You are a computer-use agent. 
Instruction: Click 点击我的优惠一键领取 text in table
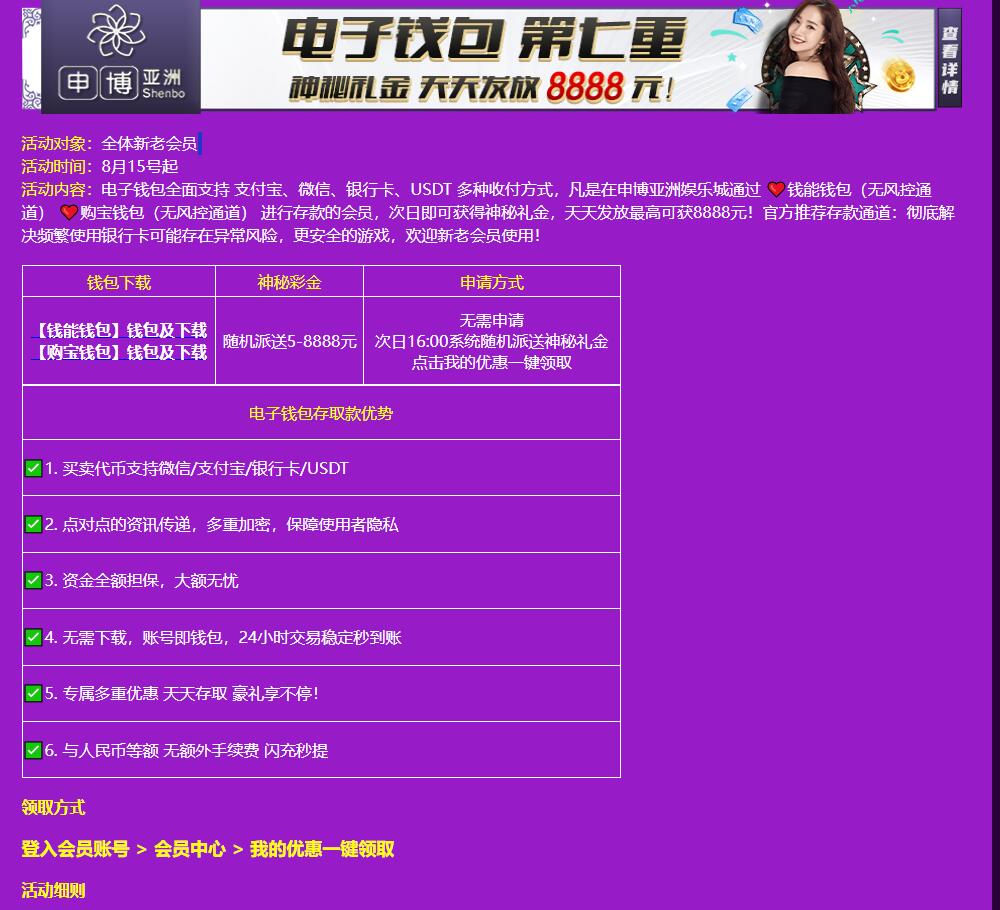point(492,362)
